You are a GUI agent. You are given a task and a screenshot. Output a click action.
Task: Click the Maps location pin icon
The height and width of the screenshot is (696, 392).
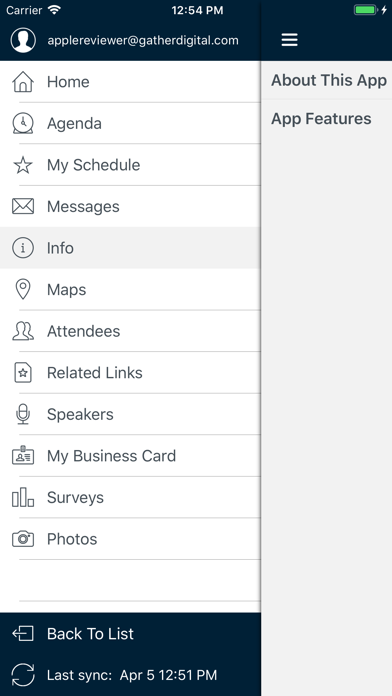click(23, 289)
